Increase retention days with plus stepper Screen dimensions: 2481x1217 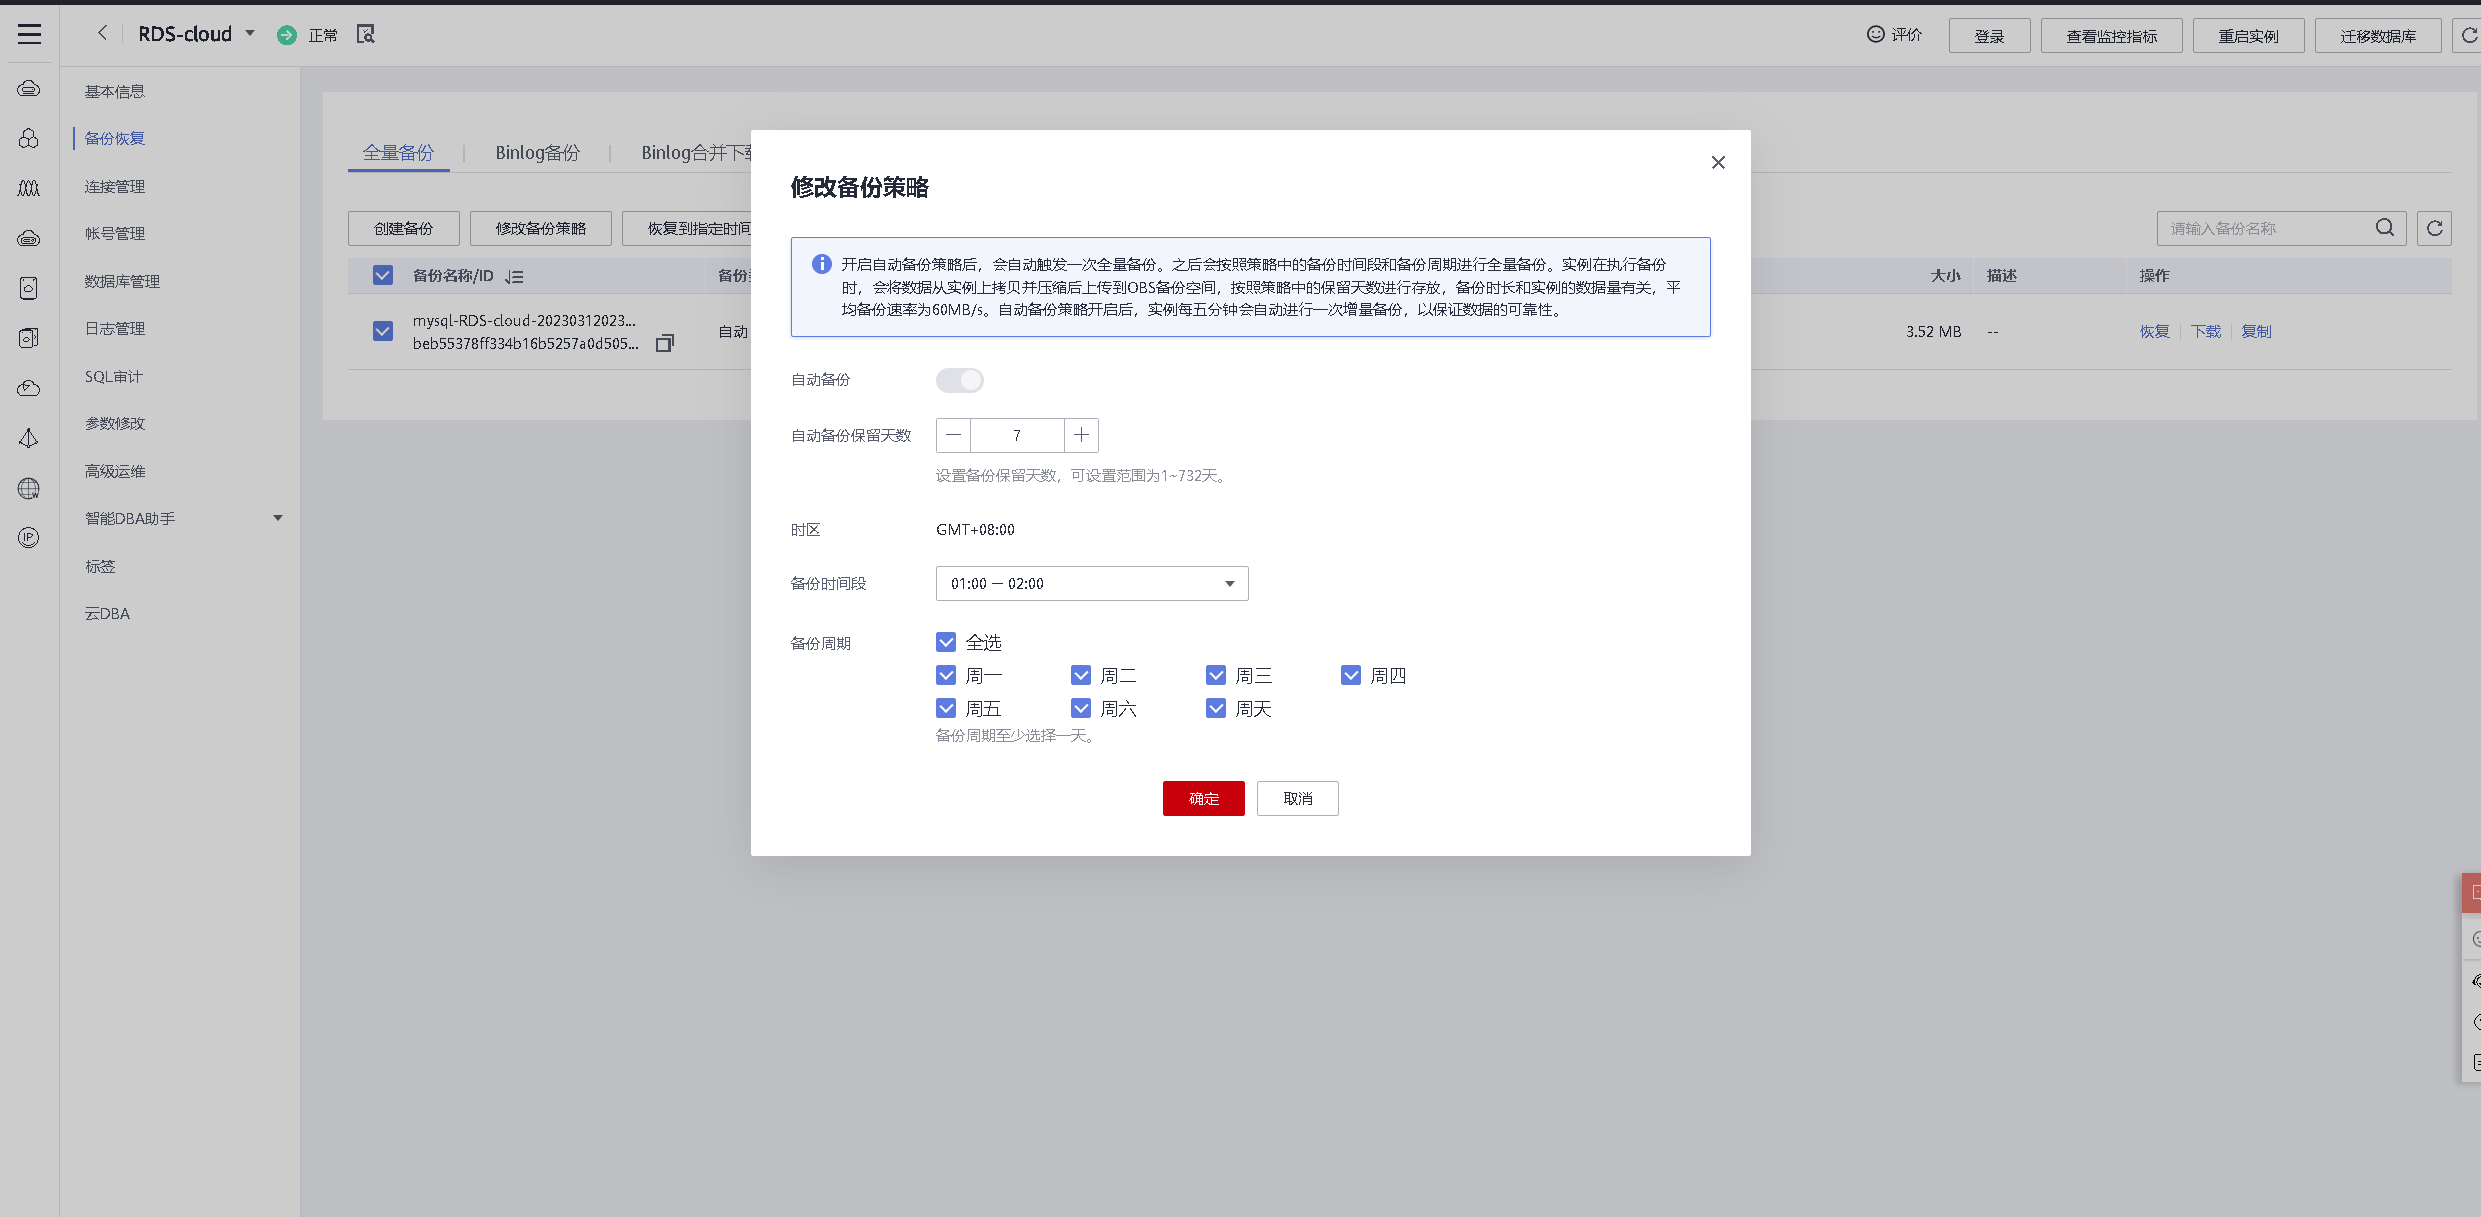[x=1081, y=435]
